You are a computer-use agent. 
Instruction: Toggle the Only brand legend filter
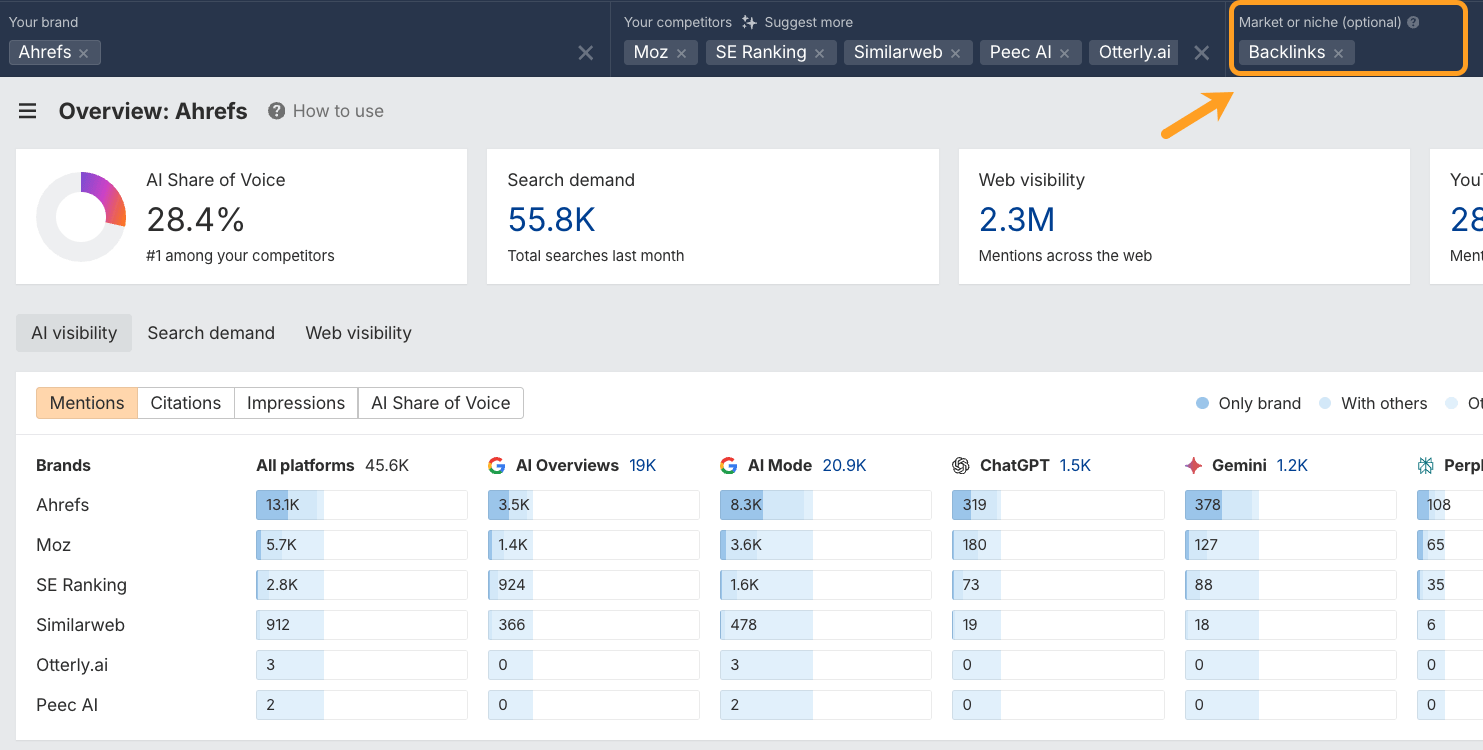1201,403
